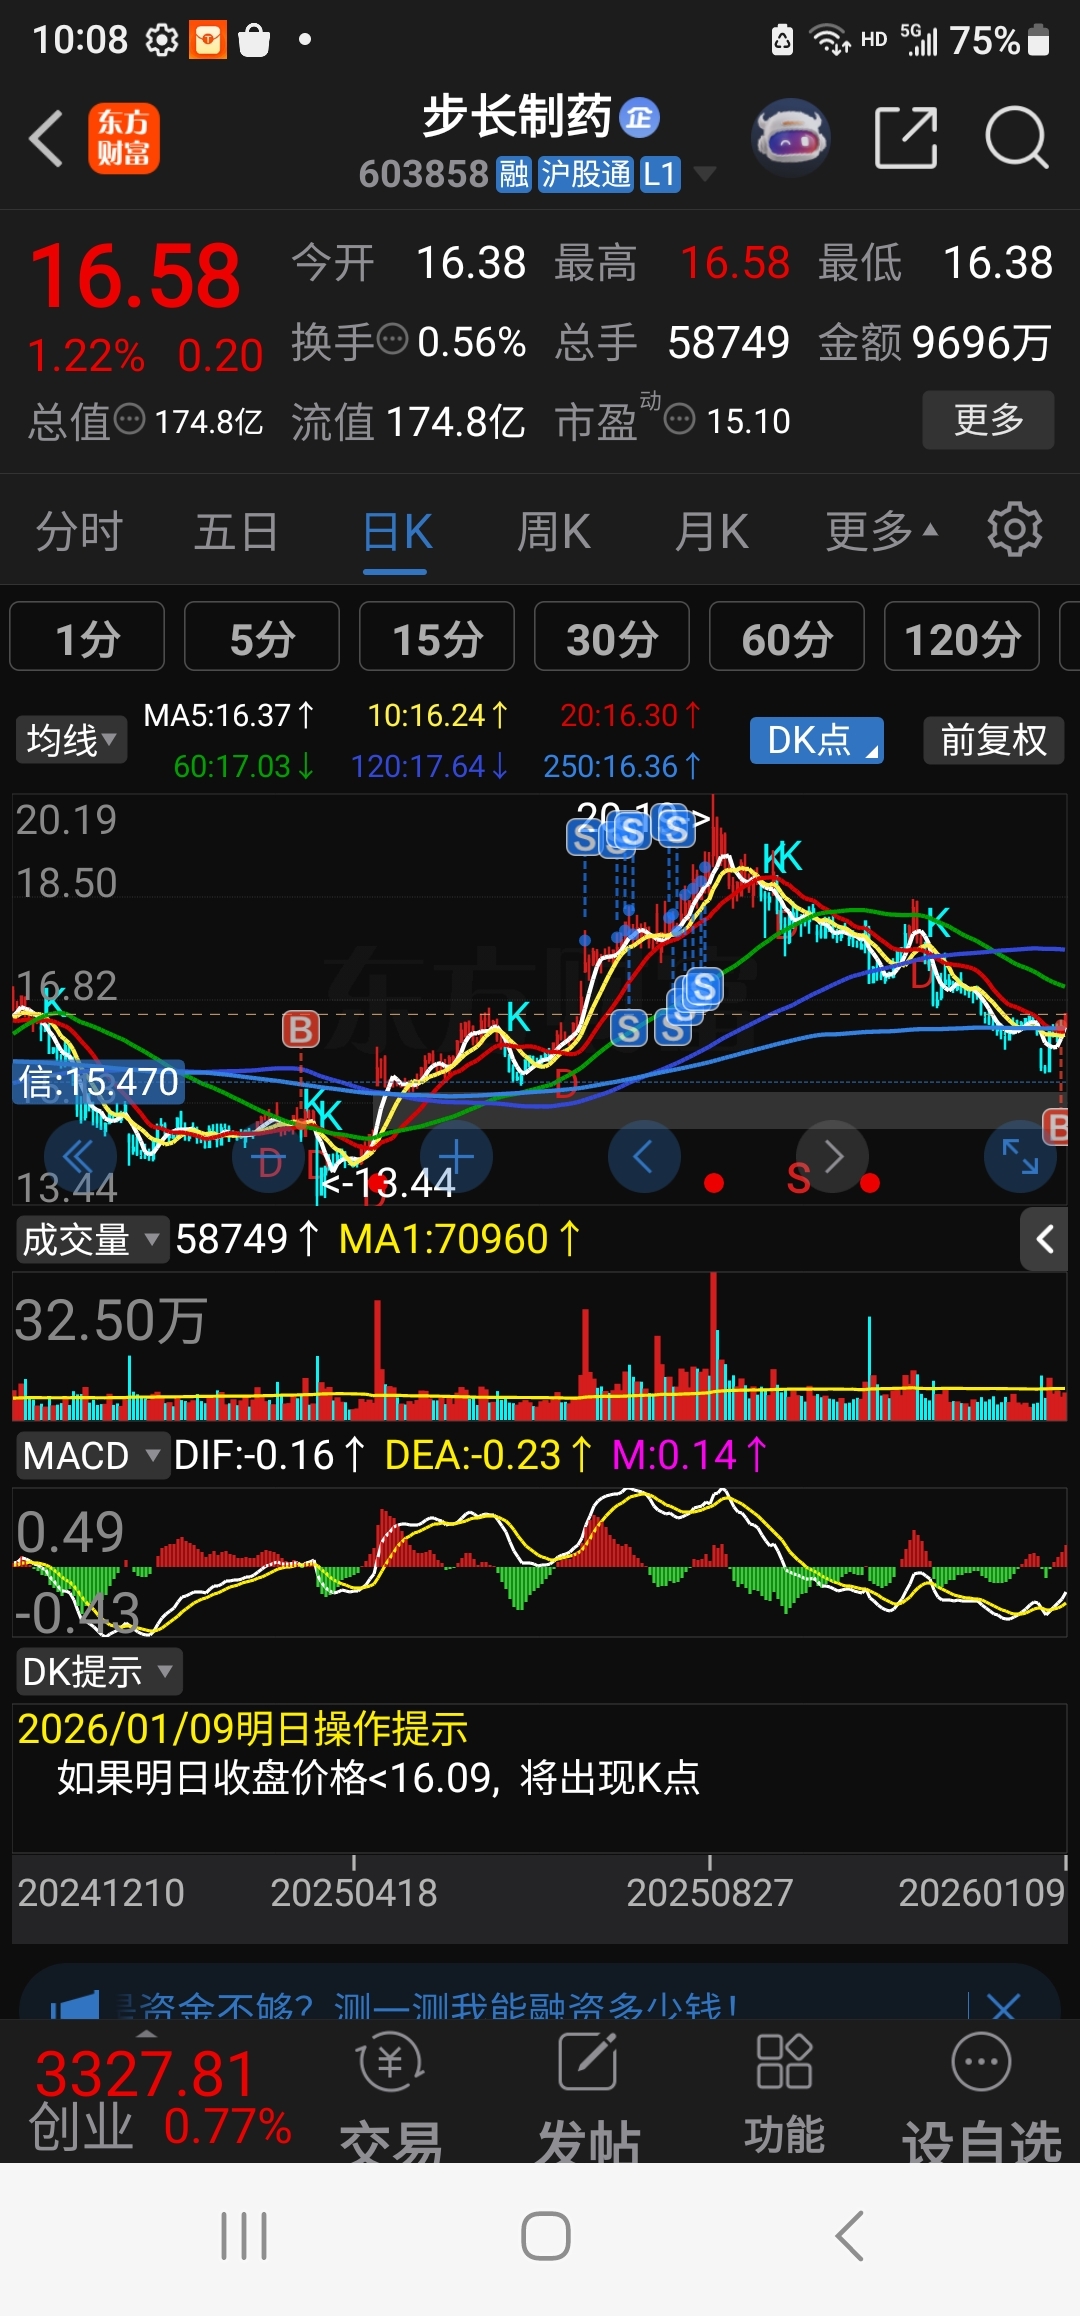1080x2316 pixels.
Task: Open 功能 functions icon
Action: click(784, 2095)
